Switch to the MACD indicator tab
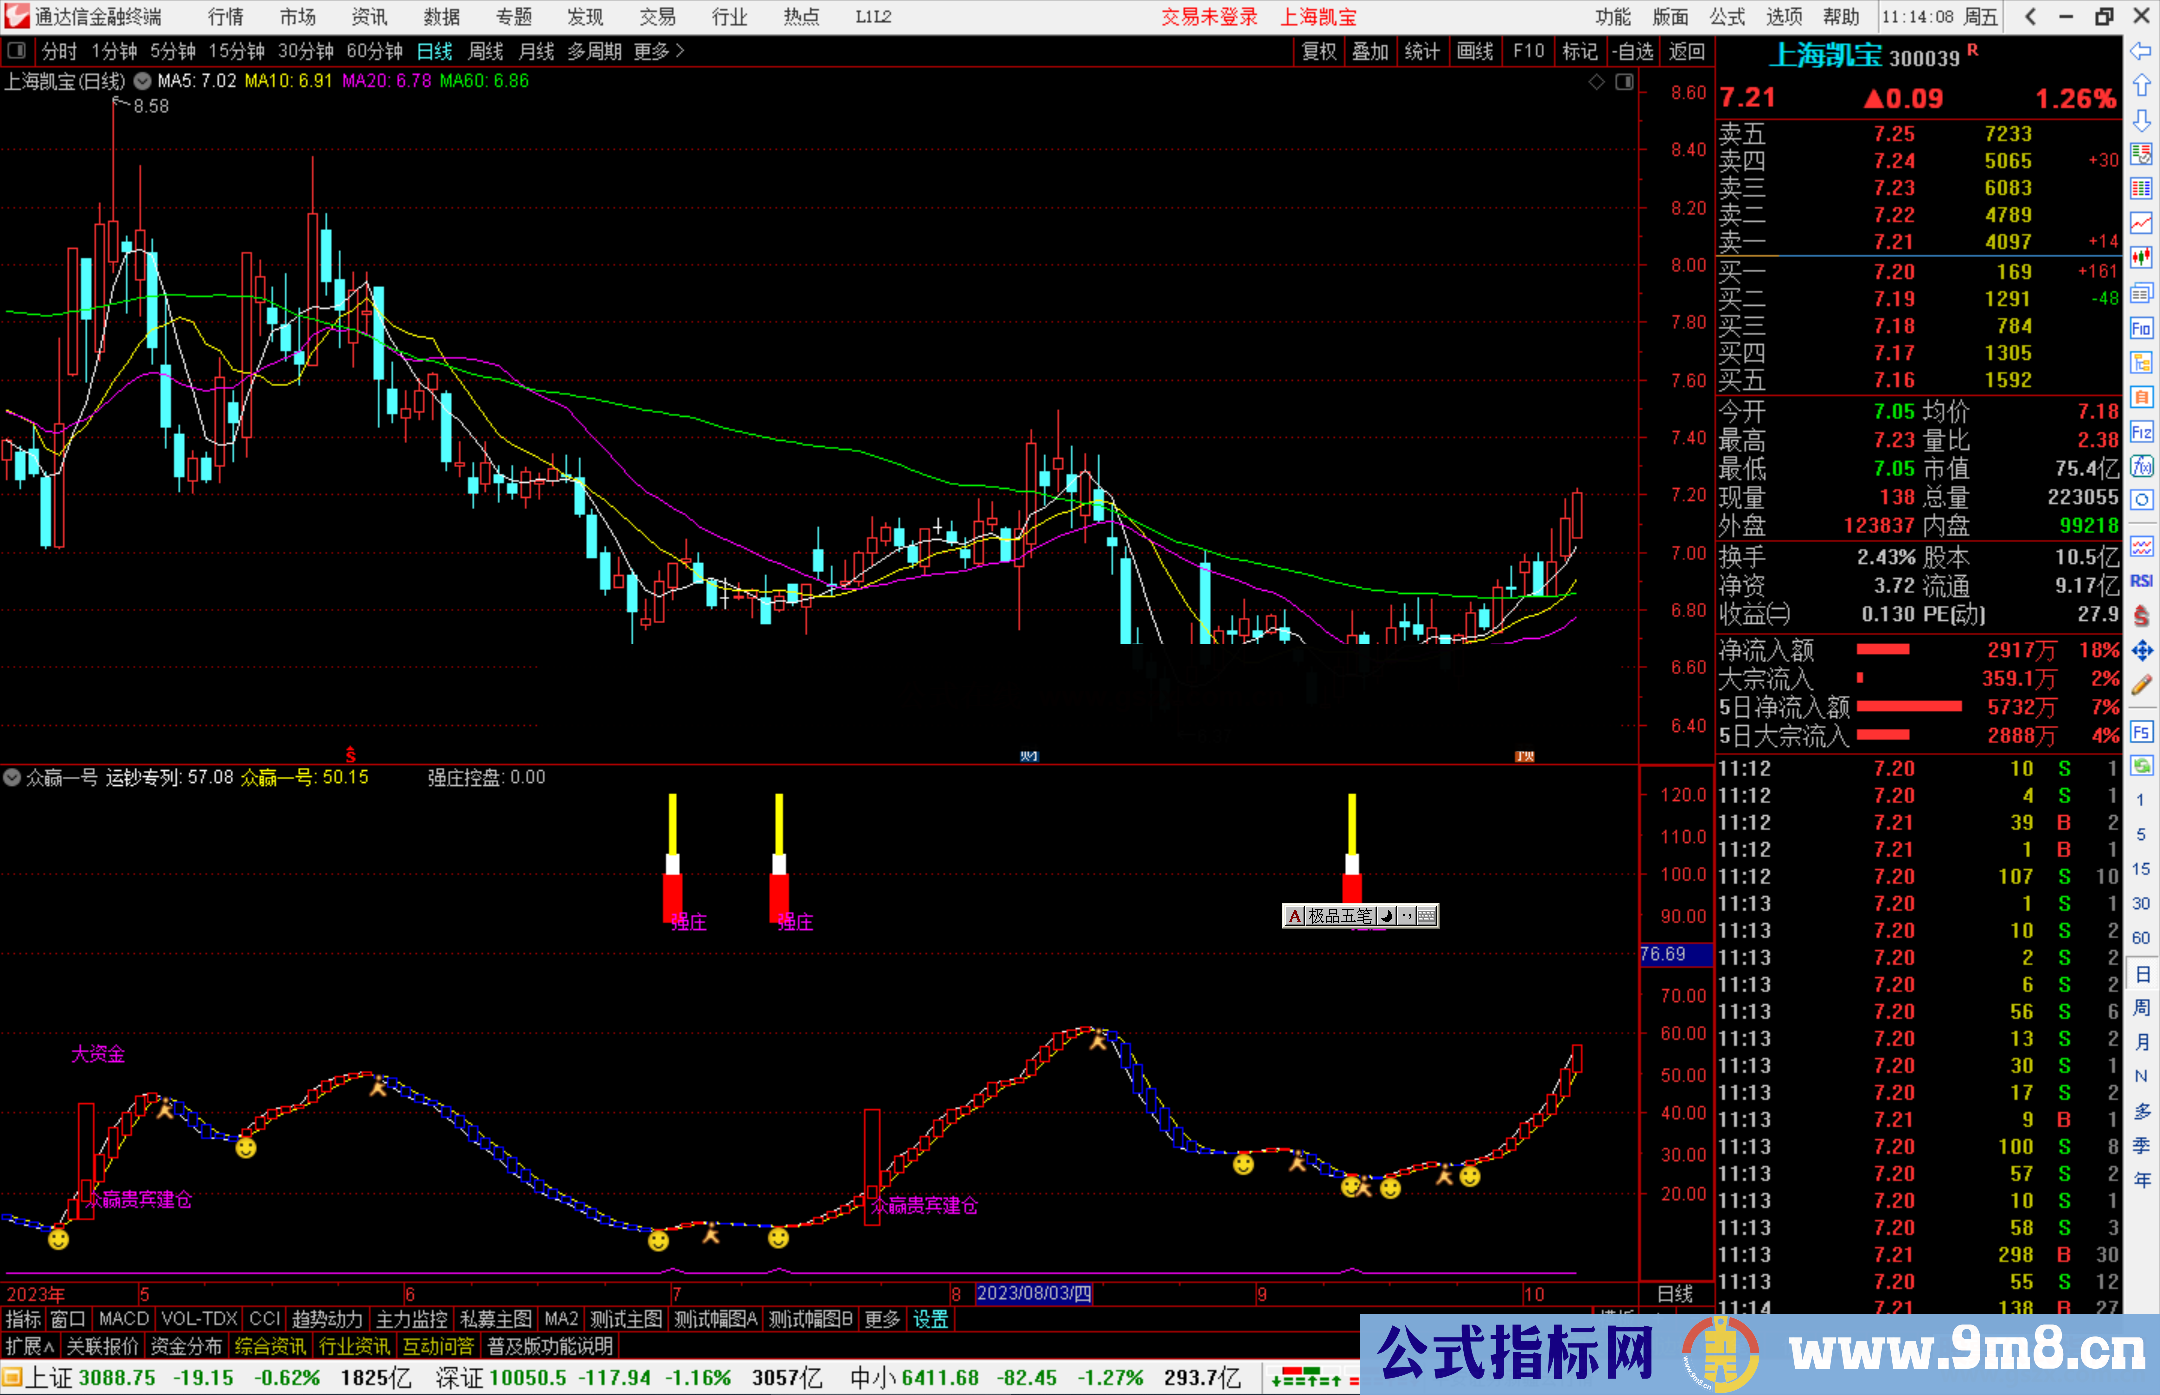The image size is (2160, 1395). point(123,1319)
